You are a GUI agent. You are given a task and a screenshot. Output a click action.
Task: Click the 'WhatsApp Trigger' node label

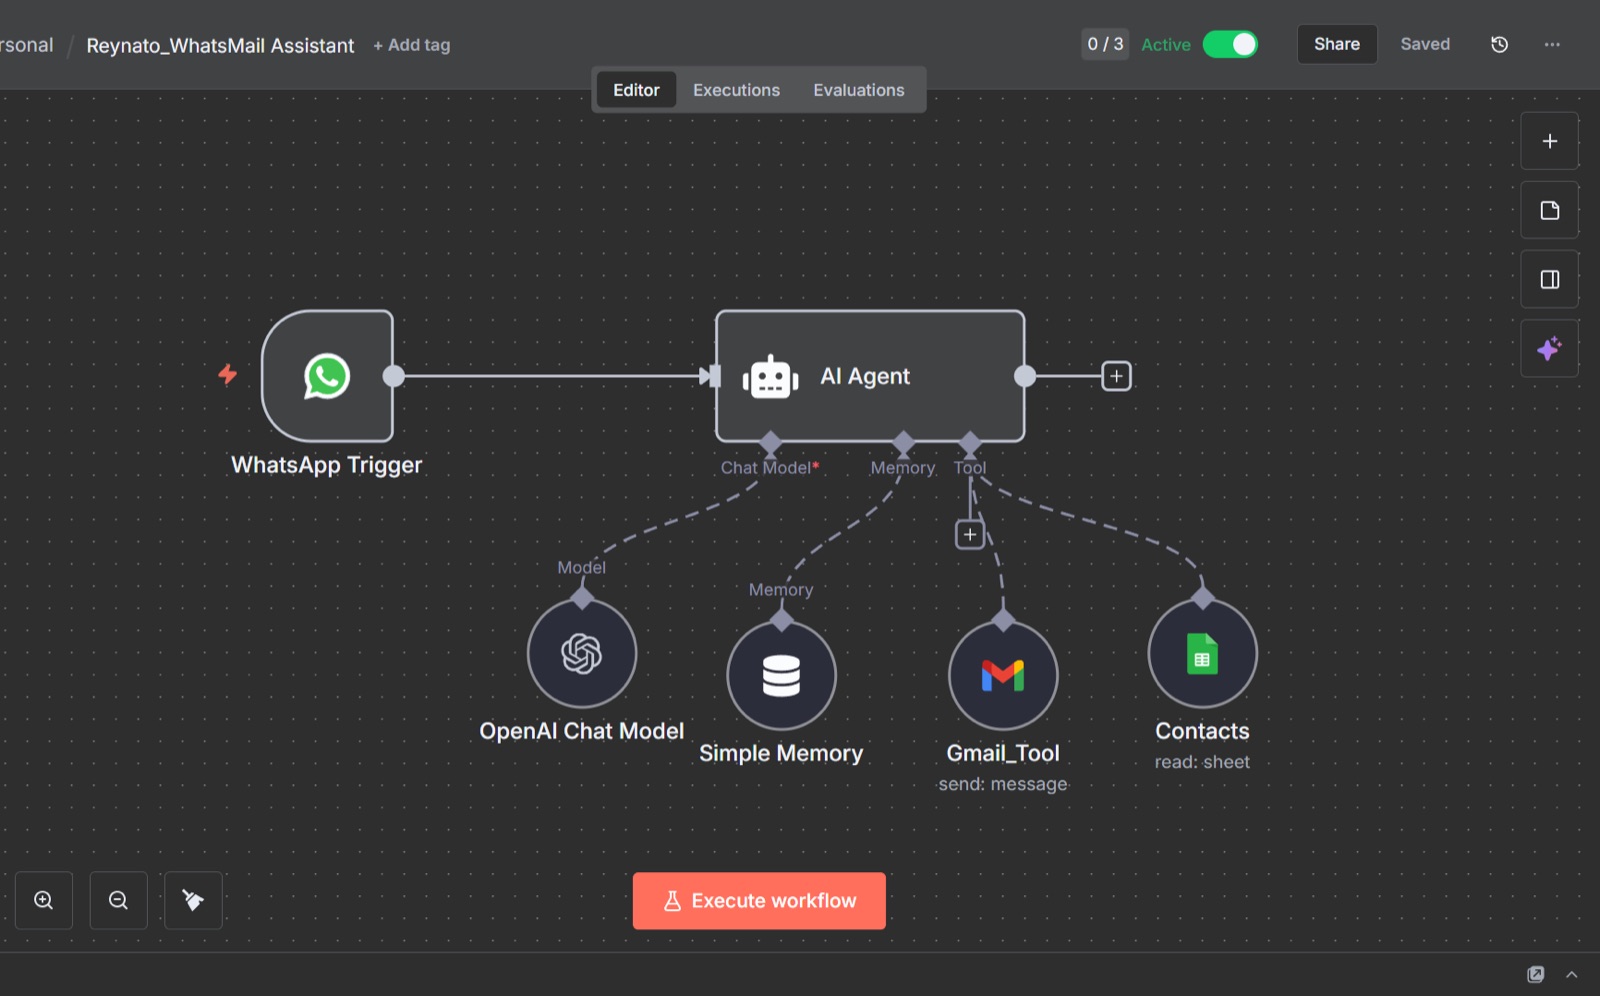(327, 465)
